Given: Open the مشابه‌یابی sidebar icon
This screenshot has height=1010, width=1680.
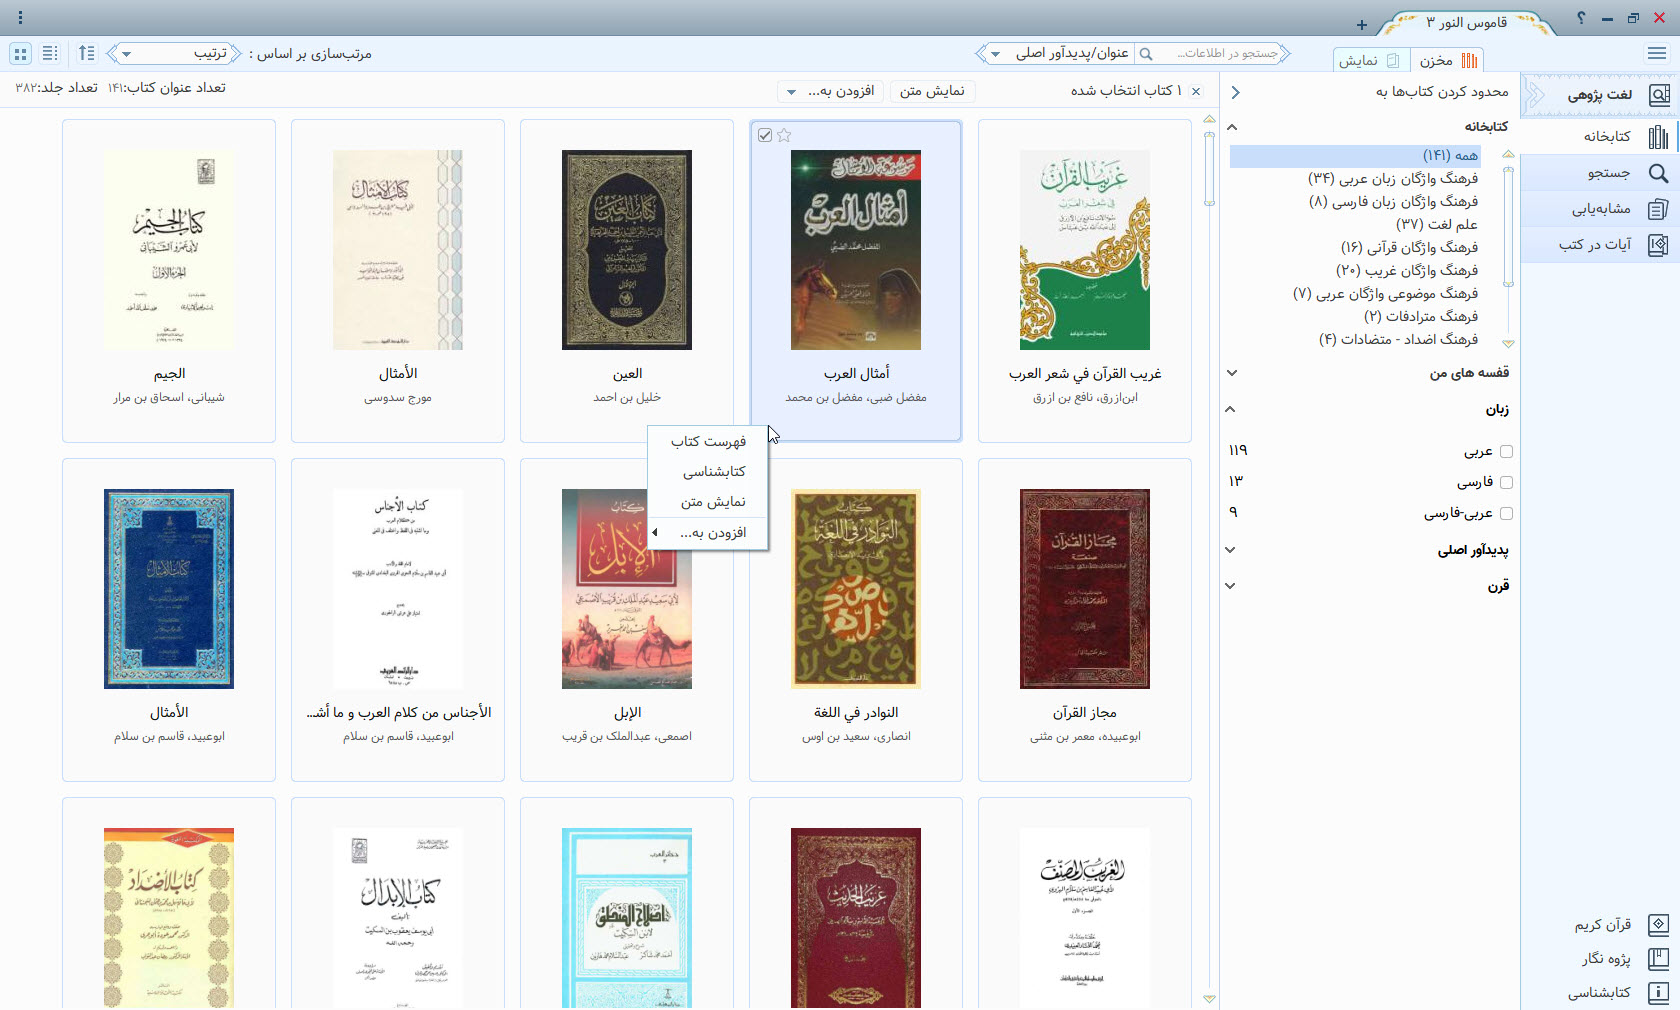Looking at the screenshot, I should [1659, 209].
